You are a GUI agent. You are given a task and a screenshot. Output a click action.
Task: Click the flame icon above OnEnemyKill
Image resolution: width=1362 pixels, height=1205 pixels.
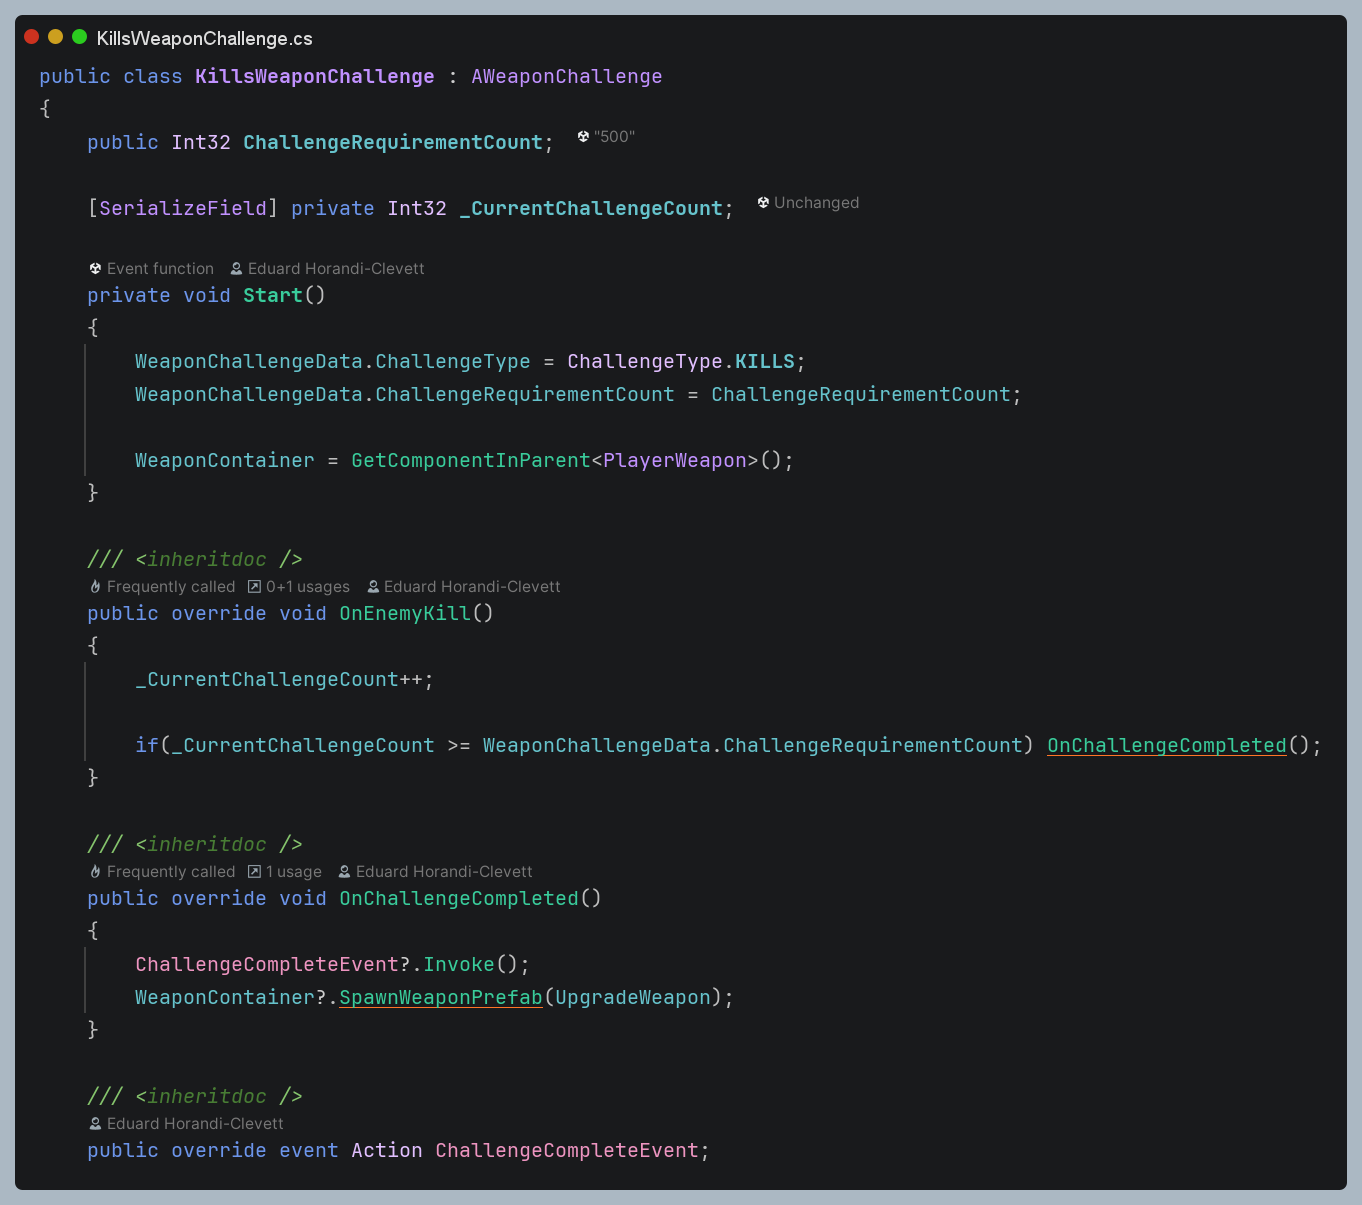(x=95, y=587)
